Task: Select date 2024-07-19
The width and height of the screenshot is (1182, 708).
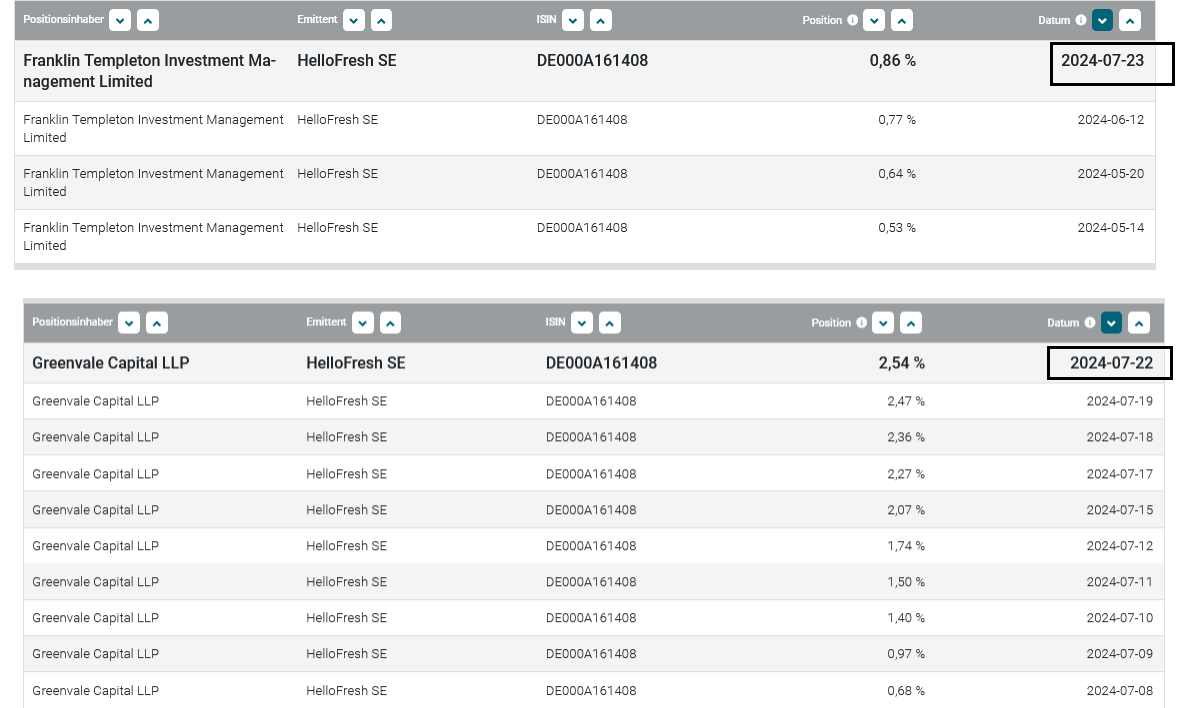Action: coord(1119,402)
